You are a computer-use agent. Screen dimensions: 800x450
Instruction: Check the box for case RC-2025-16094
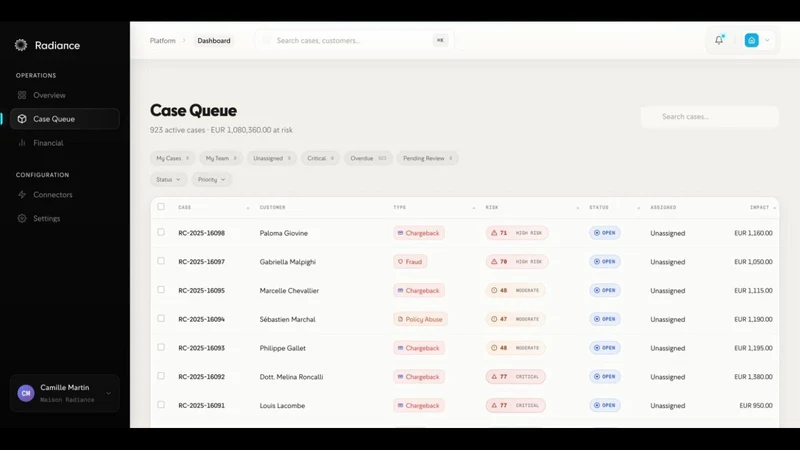coord(161,318)
